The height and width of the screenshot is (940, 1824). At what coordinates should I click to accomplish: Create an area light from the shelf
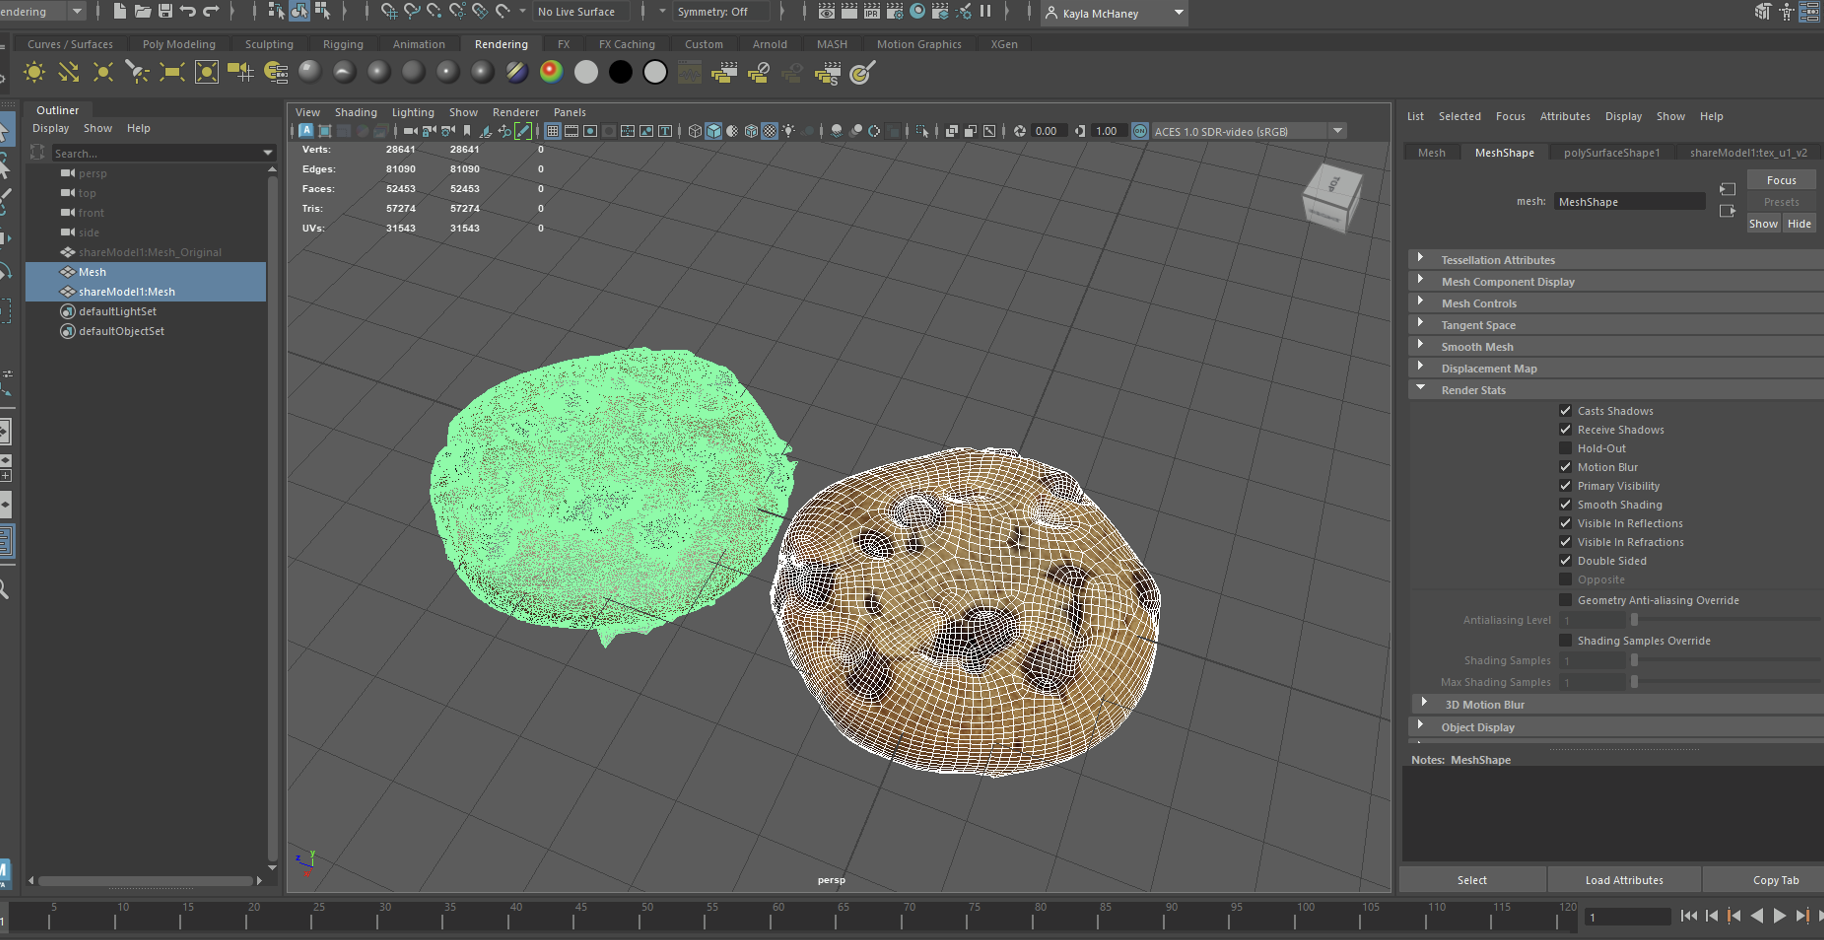point(172,72)
